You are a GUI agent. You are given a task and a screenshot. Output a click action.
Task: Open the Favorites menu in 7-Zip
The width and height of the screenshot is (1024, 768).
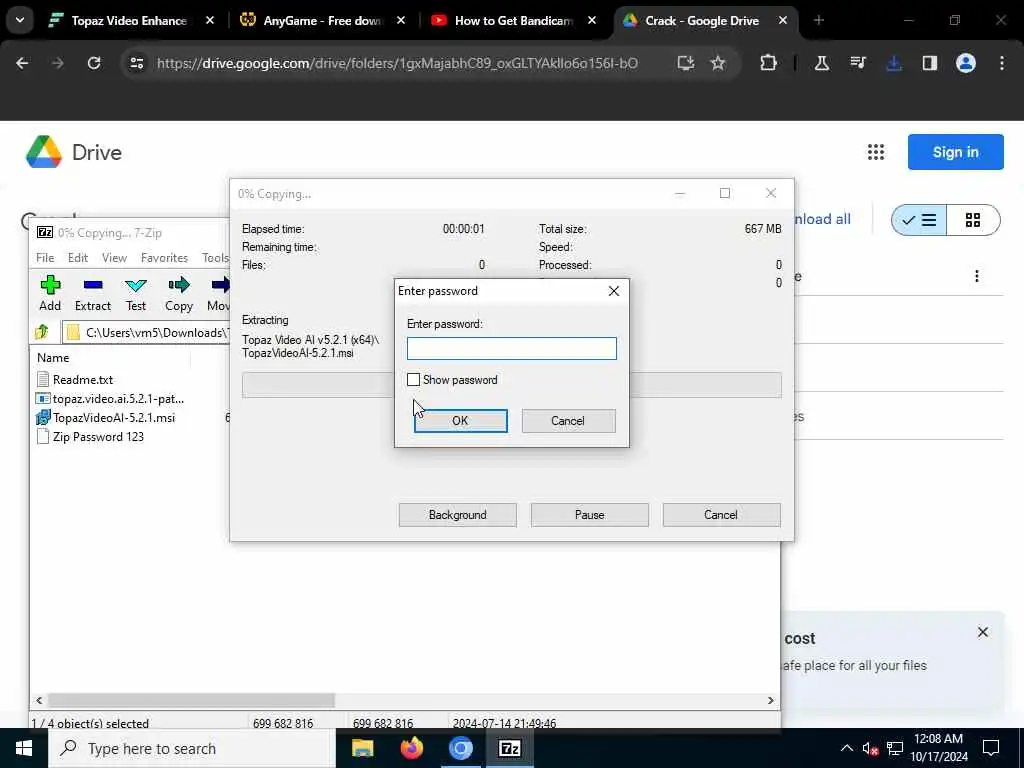click(164, 258)
